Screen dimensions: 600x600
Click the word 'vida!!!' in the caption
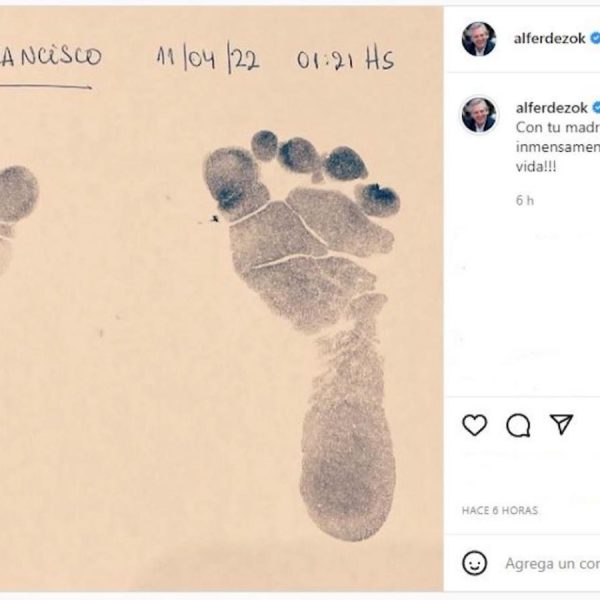[536, 166]
